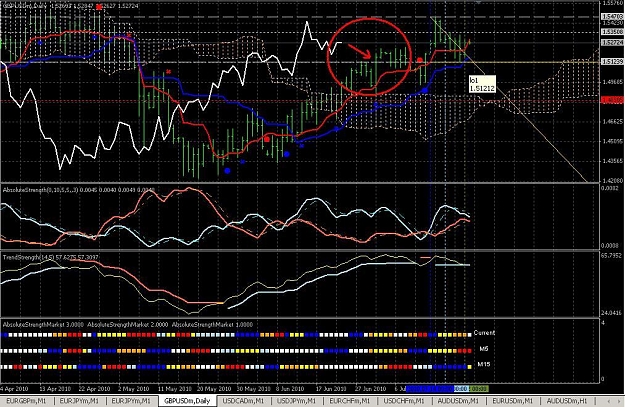Click the 2 May 2010 date label
The height and width of the screenshot is (407, 625).
click(133, 389)
